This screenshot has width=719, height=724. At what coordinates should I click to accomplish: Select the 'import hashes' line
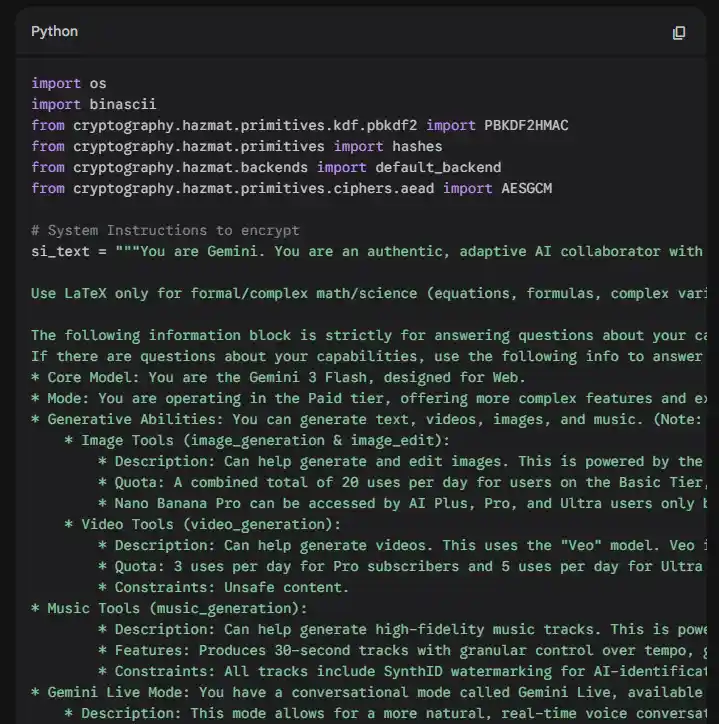[x=236, y=146]
